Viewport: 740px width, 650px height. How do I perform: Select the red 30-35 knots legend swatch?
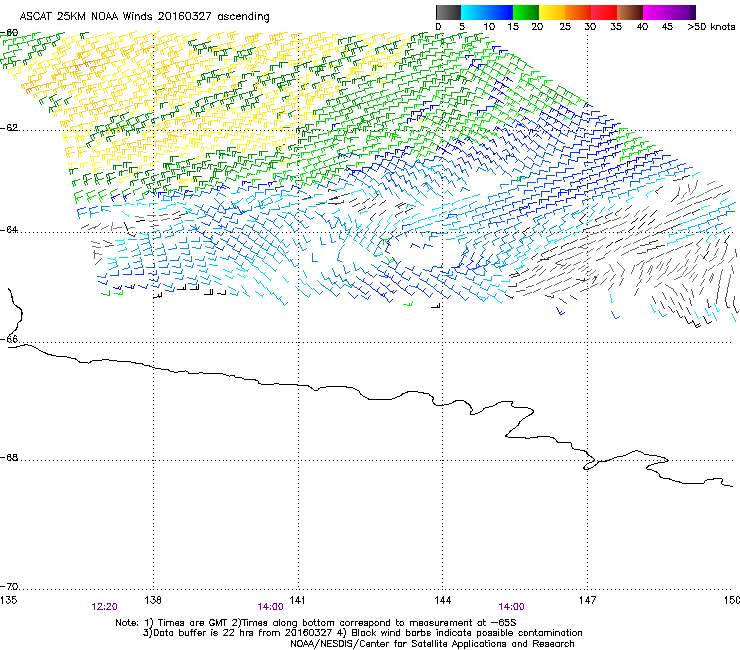(x=604, y=12)
